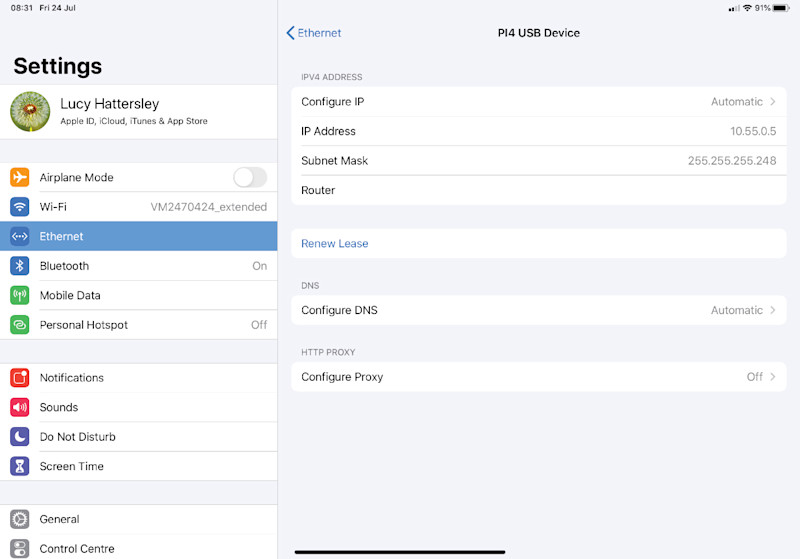Select the Ethernet settings row
Screen dimensions: 800x559
pos(139,236)
